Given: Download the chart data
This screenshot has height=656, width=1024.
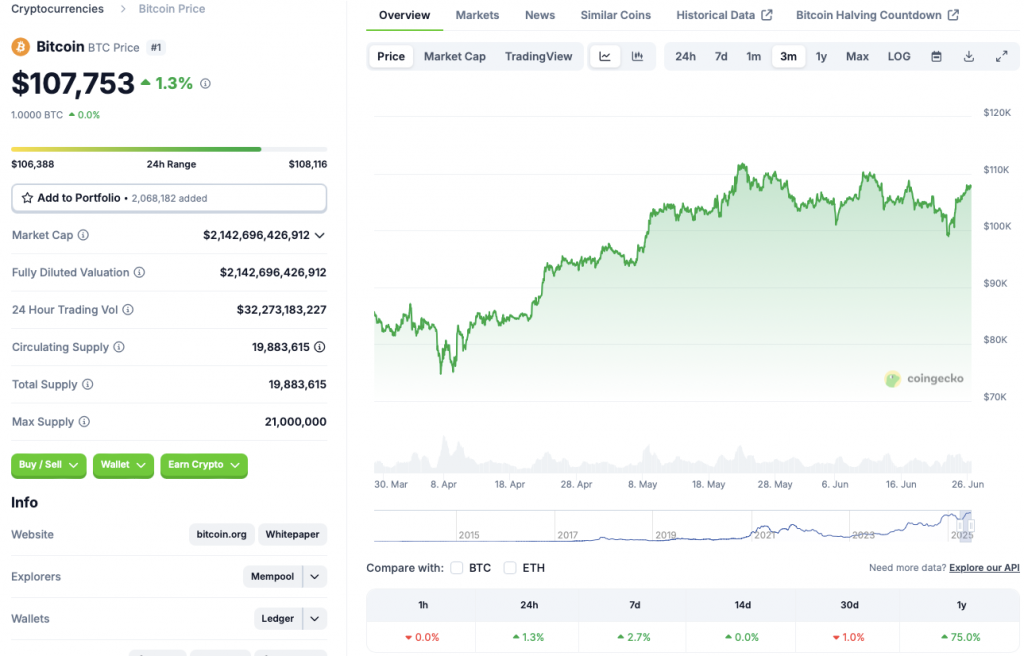Looking at the screenshot, I should coord(968,56).
